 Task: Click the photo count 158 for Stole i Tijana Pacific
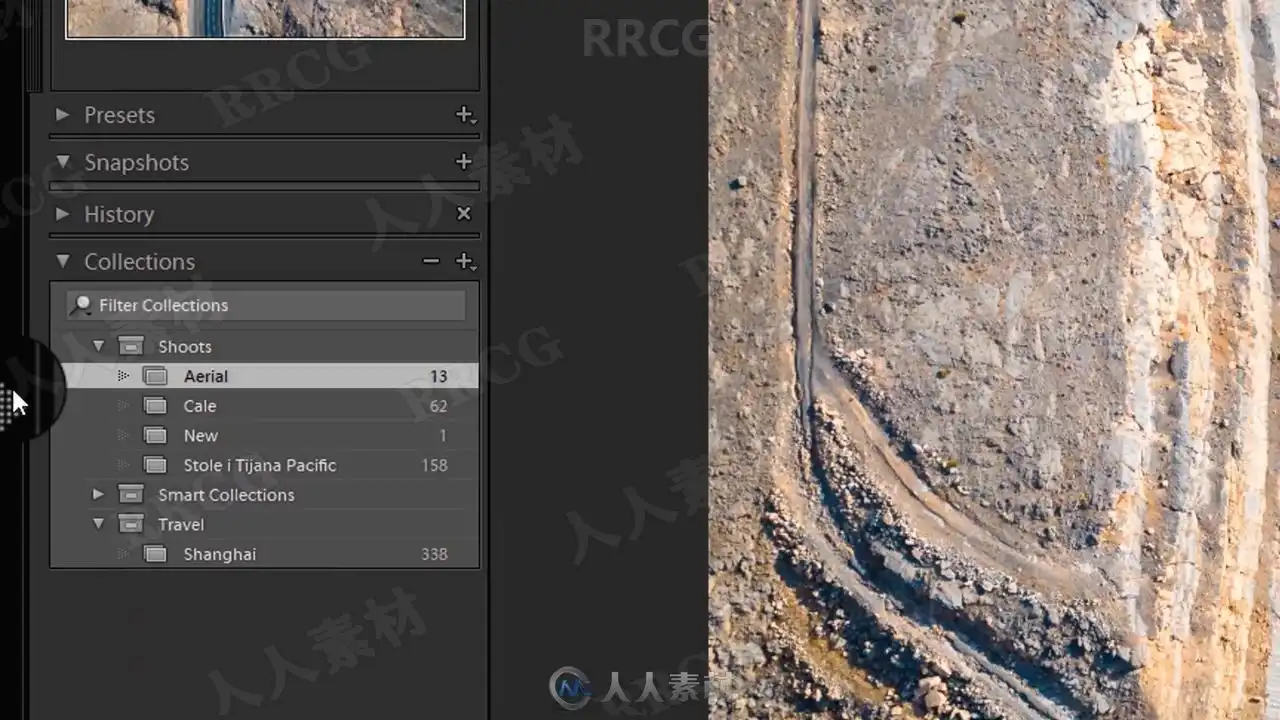pyautogui.click(x=434, y=465)
